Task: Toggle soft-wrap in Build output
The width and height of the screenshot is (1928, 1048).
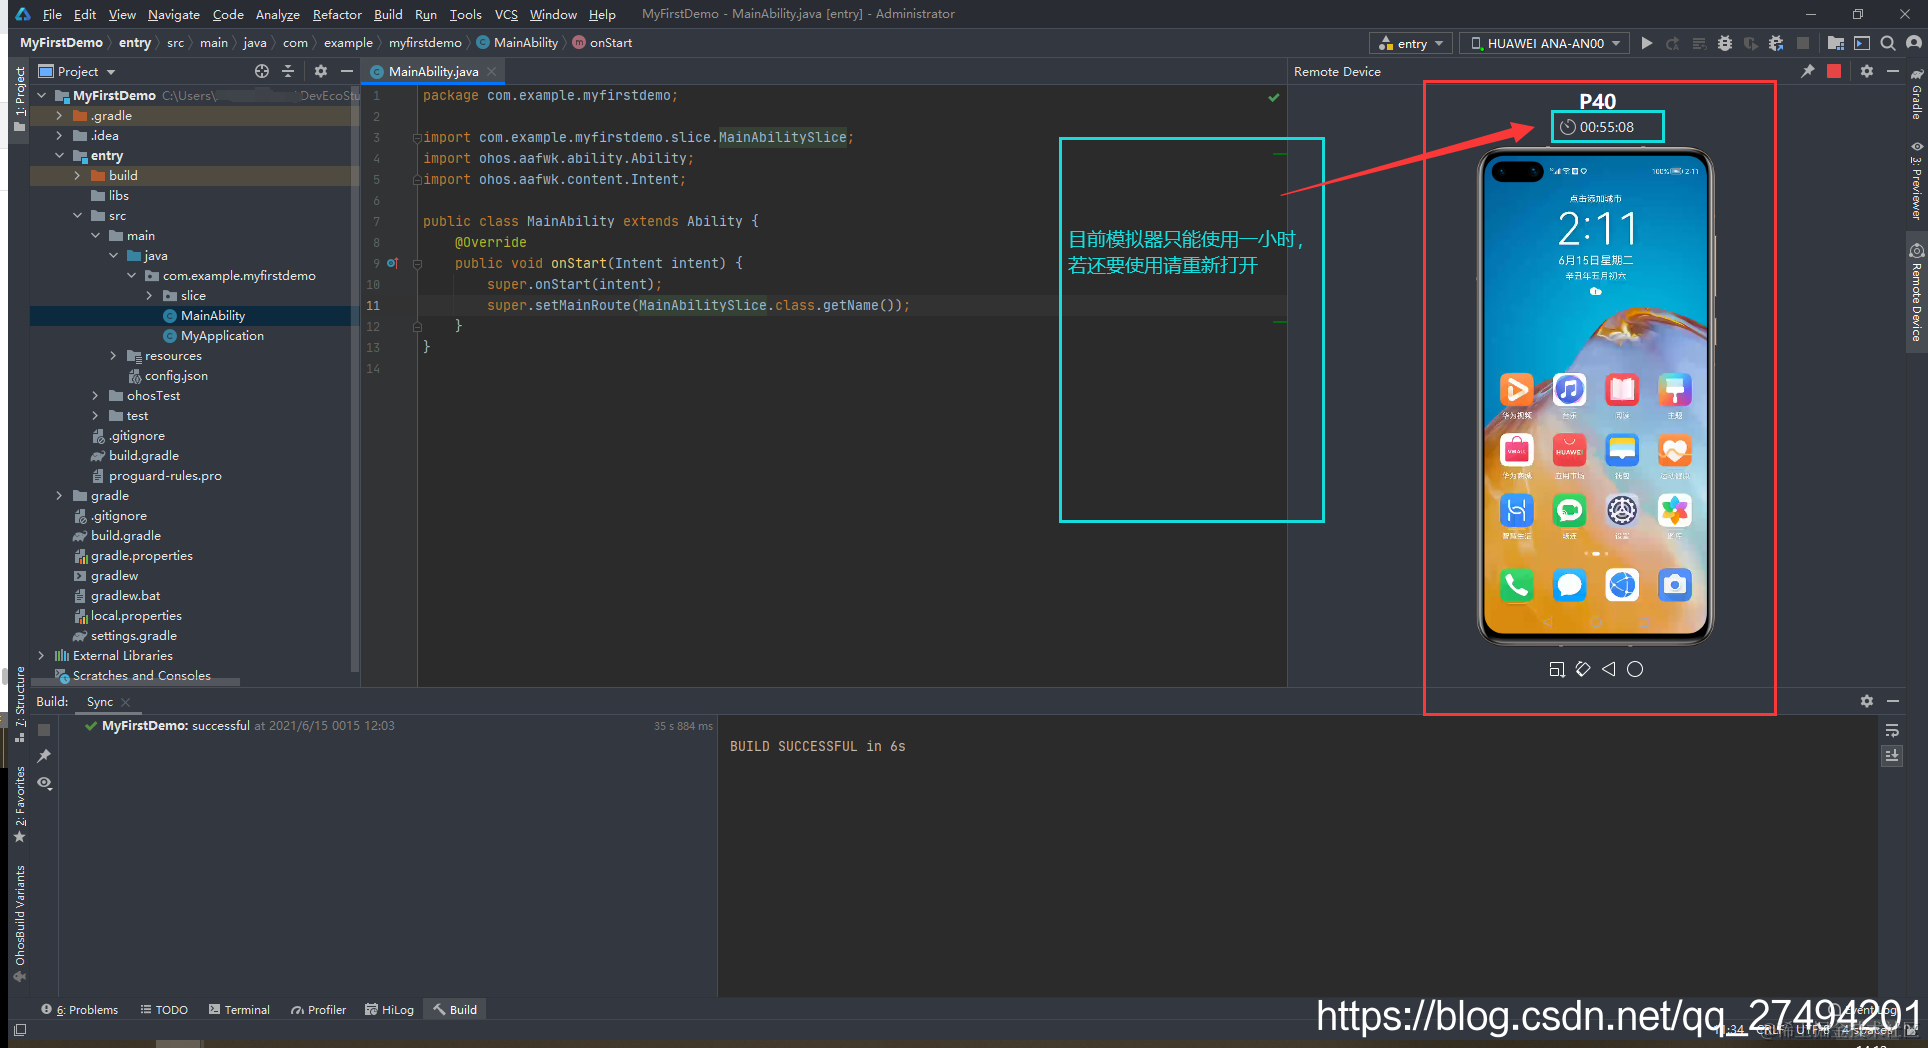Action: pyautogui.click(x=1892, y=731)
